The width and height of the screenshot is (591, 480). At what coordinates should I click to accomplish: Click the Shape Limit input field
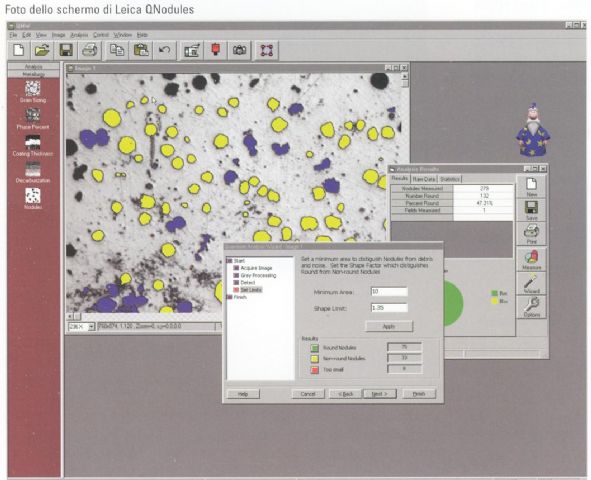[389, 308]
